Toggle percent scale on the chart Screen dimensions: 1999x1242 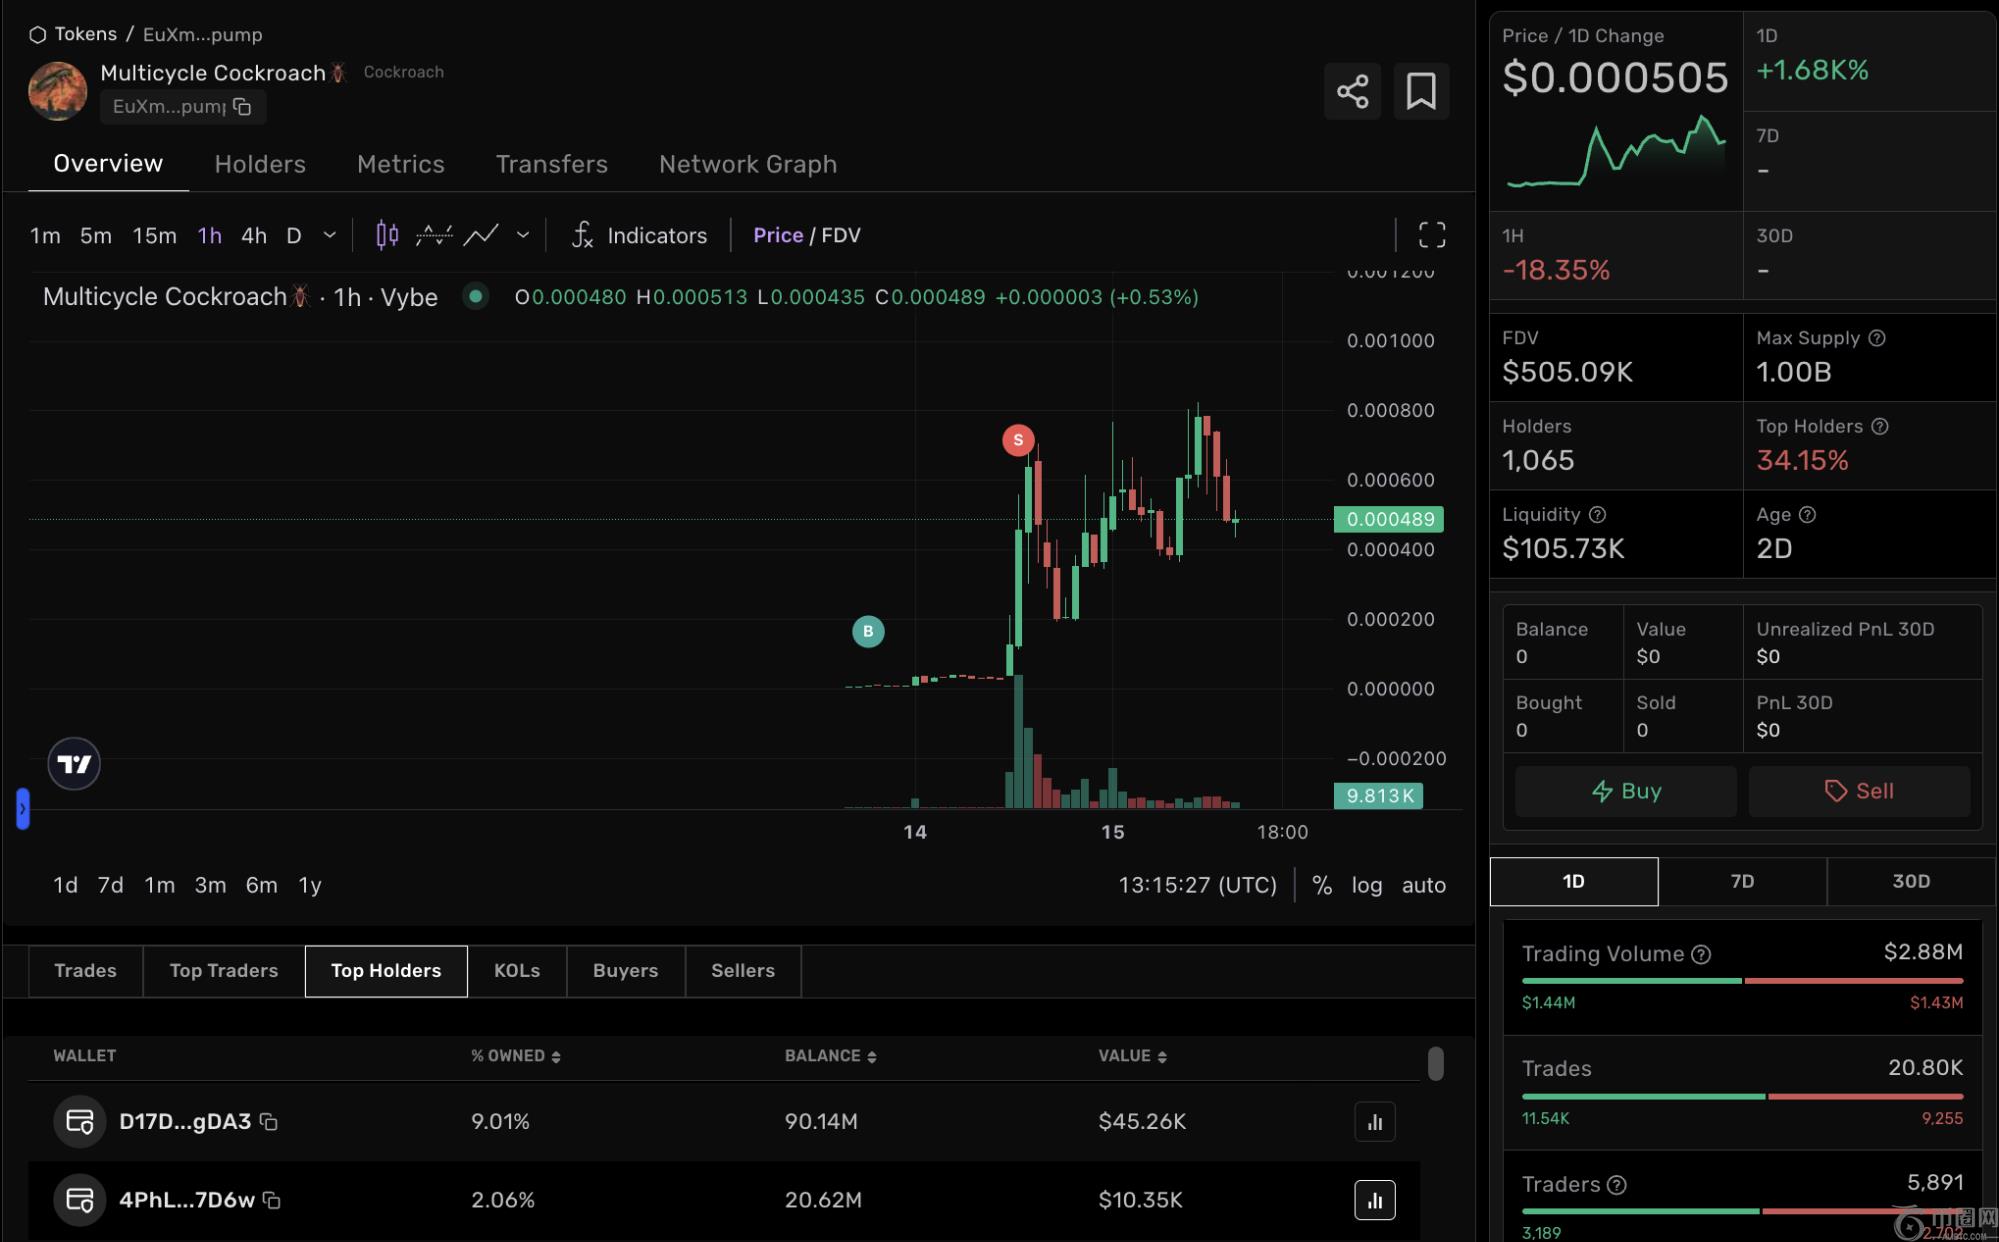point(1322,885)
